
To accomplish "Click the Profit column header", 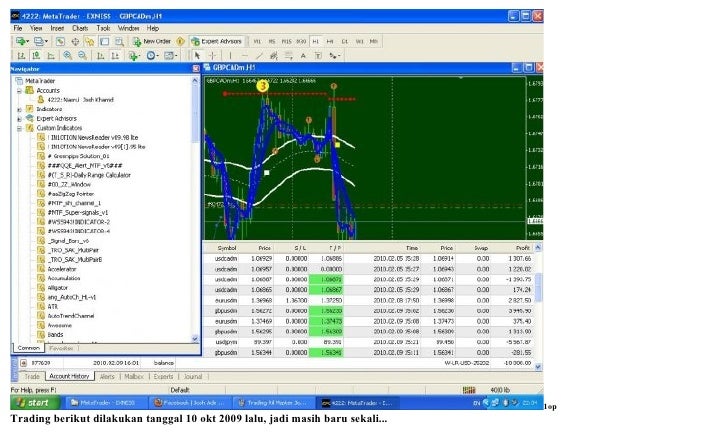I will point(522,248).
